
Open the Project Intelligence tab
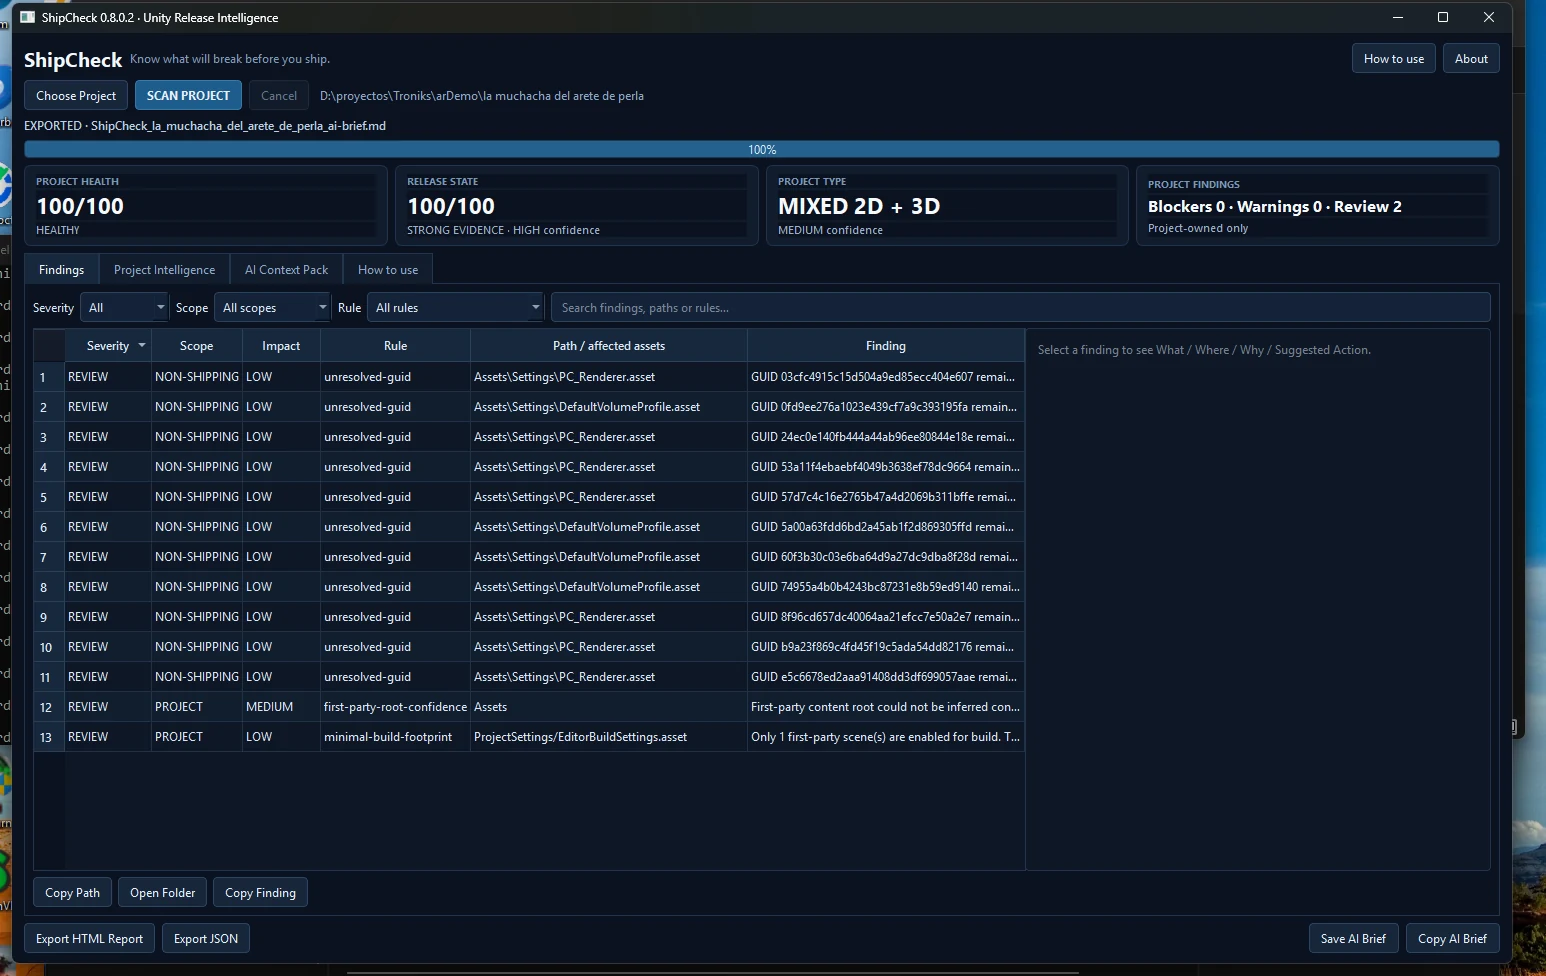tap(165, 270)
